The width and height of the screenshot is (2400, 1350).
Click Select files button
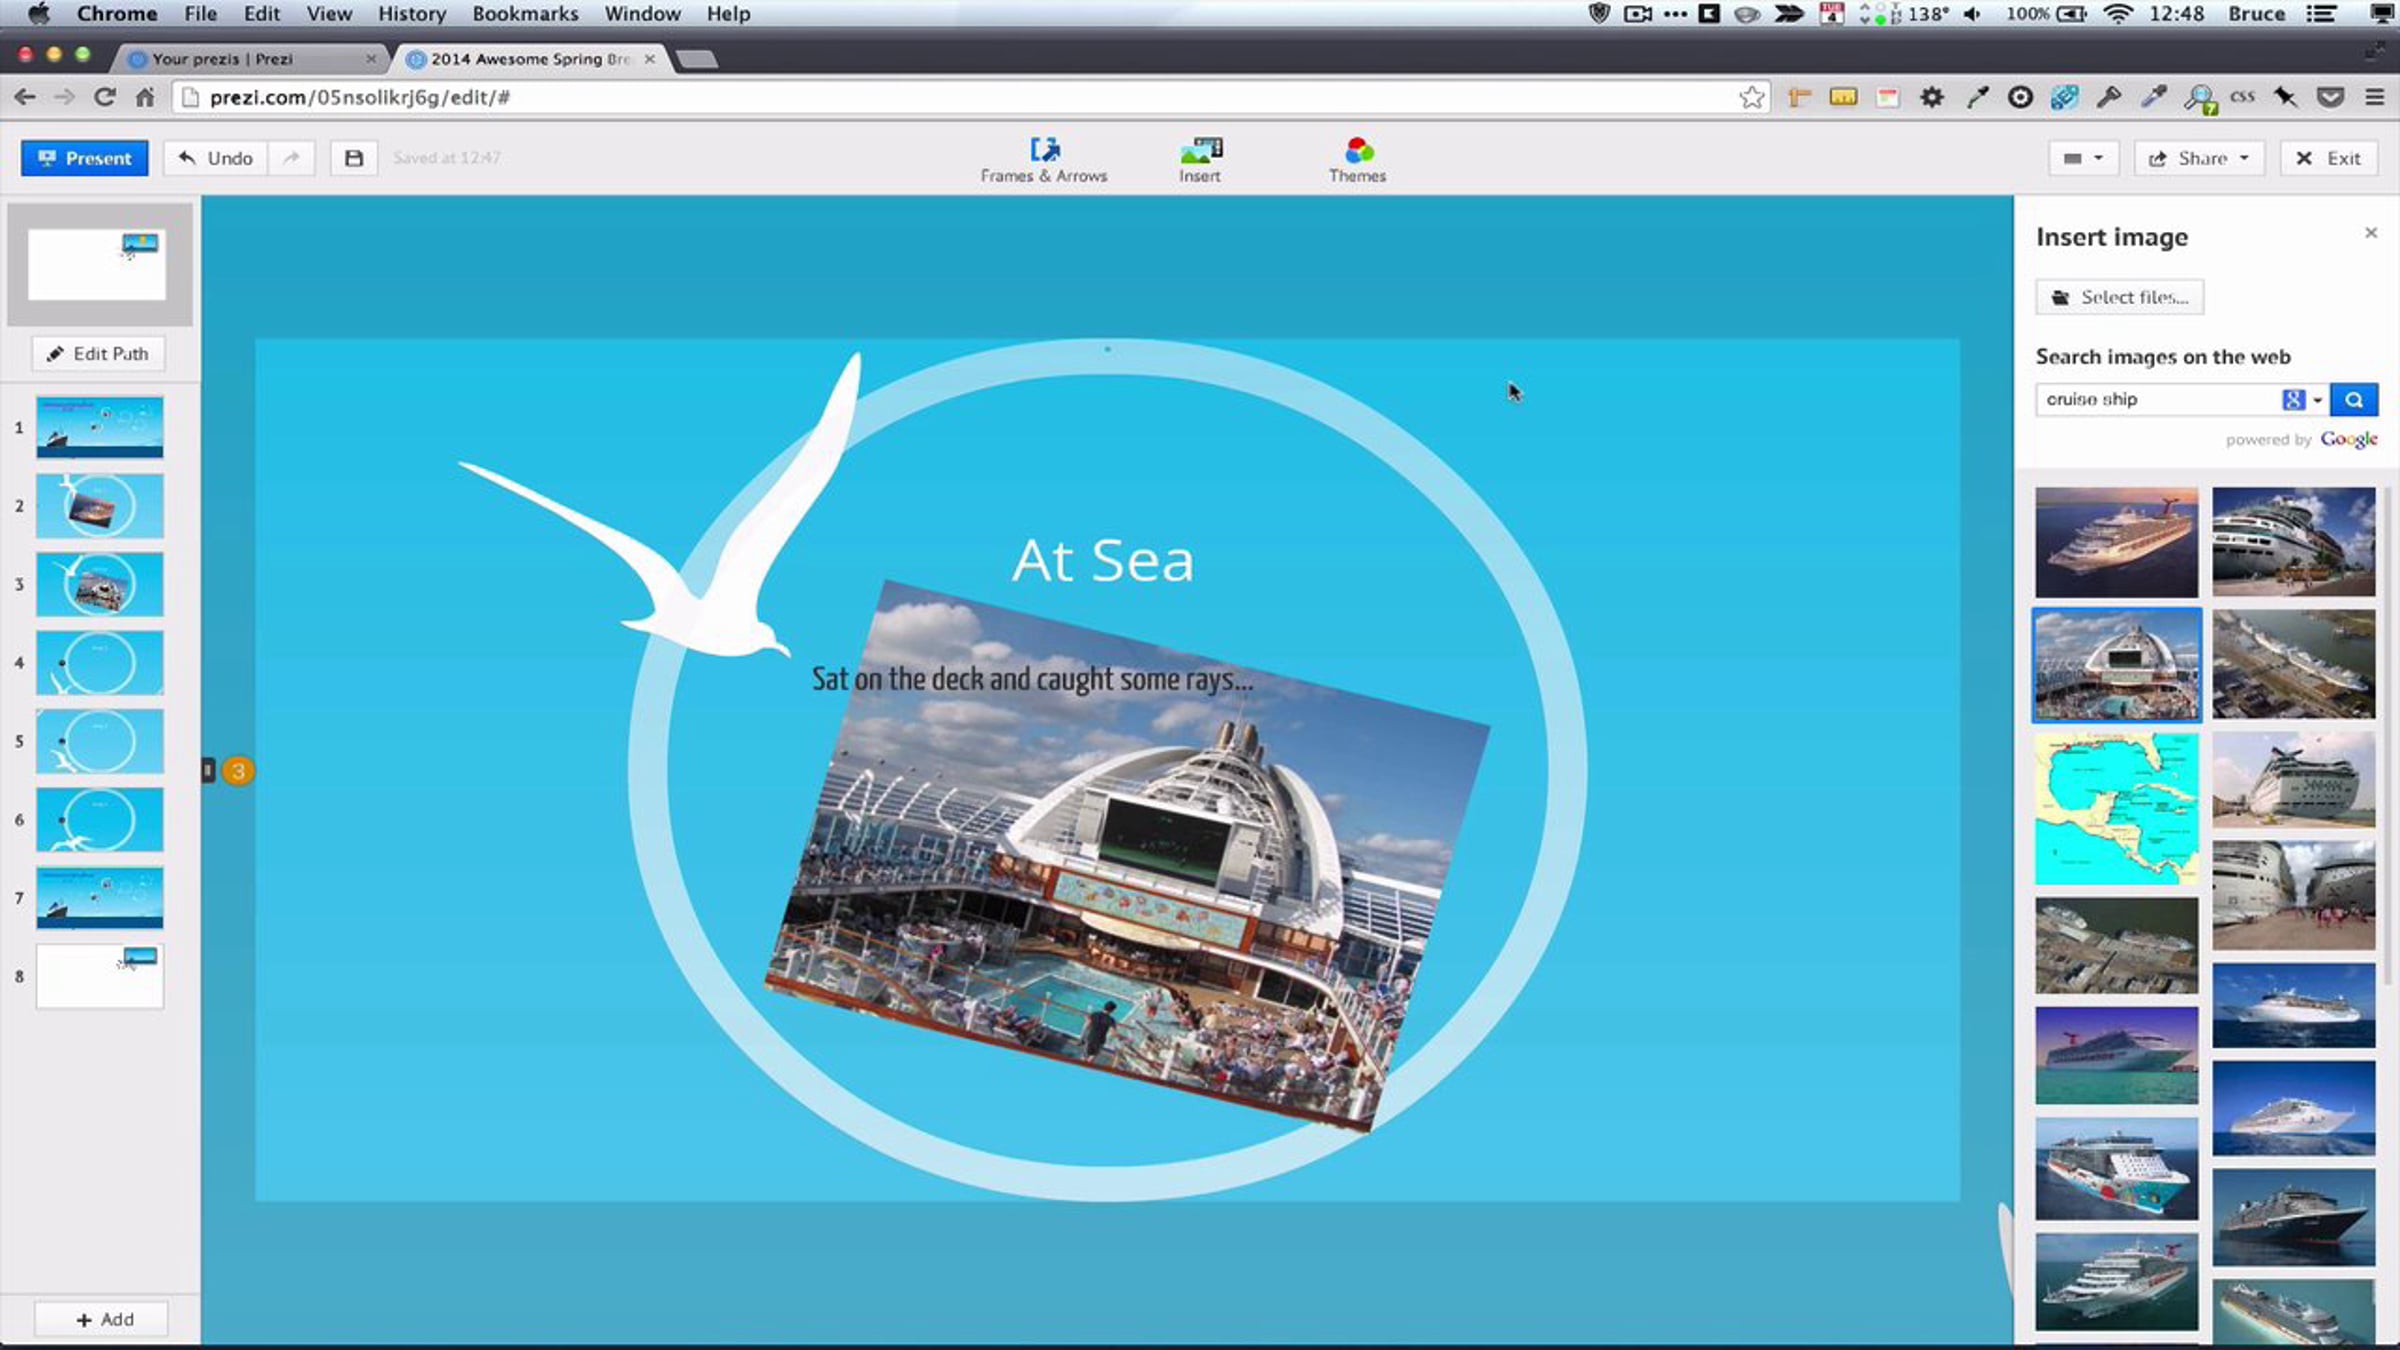tap(2119, 297)
